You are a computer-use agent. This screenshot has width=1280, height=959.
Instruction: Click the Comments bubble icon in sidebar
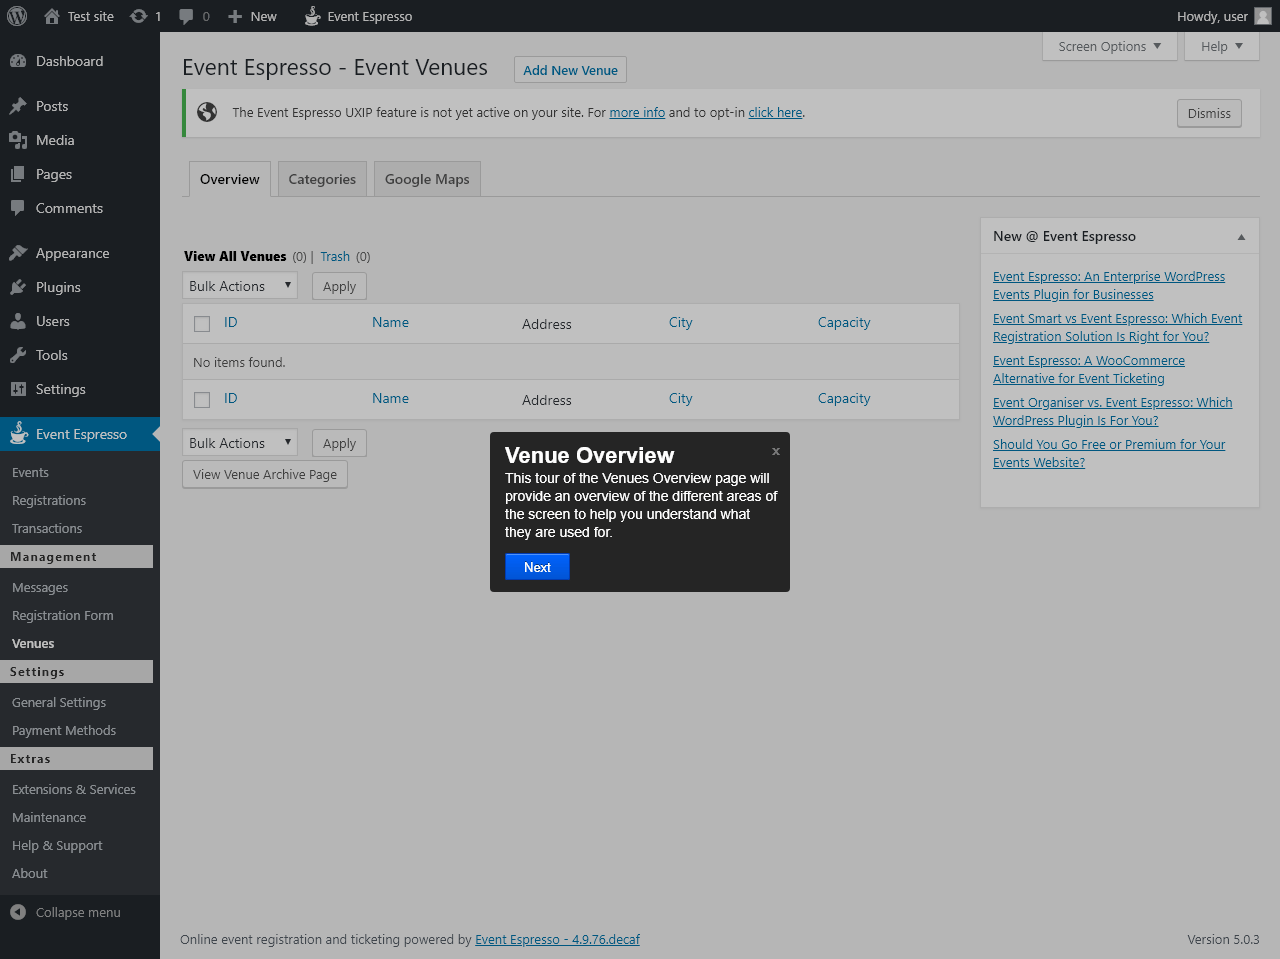tap(18, 208)
